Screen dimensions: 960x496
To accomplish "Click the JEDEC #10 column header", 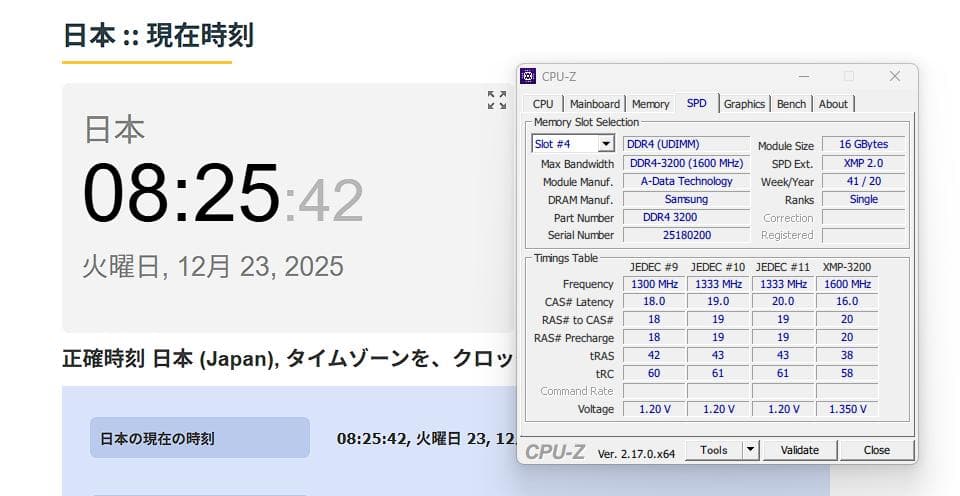I will click(718, 267).
